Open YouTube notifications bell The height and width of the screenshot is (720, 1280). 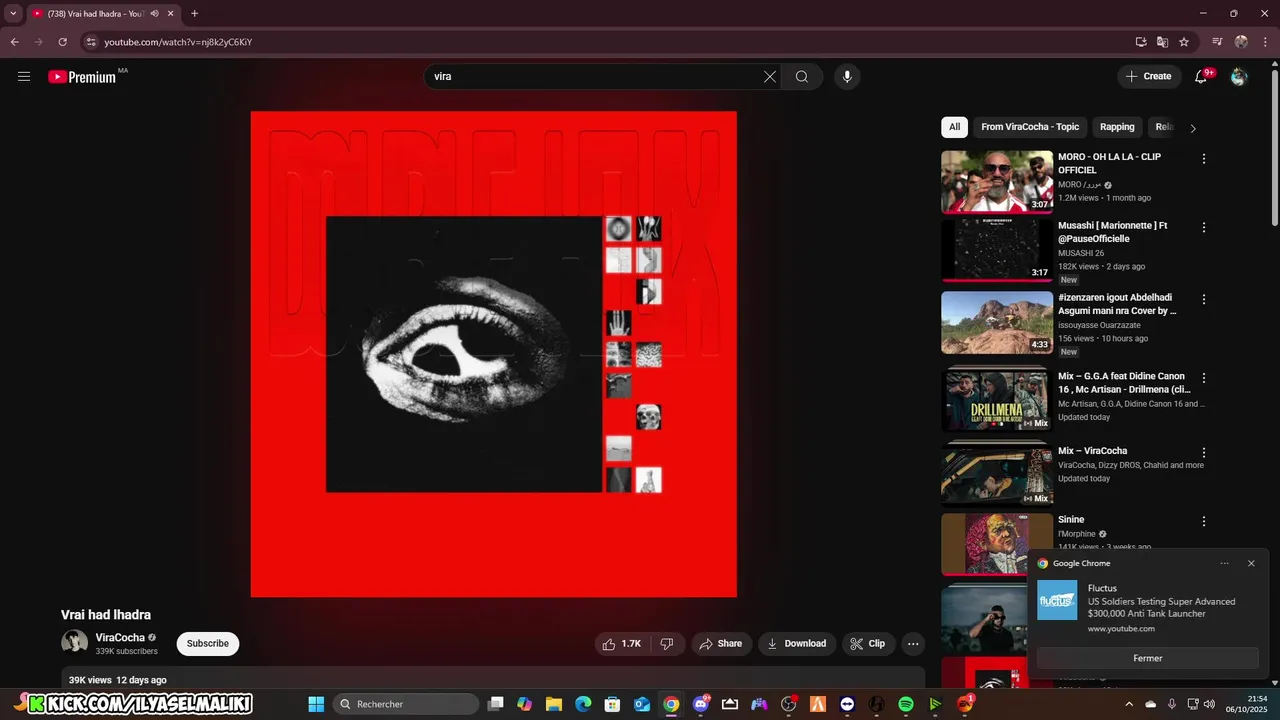pos(1202,77)
